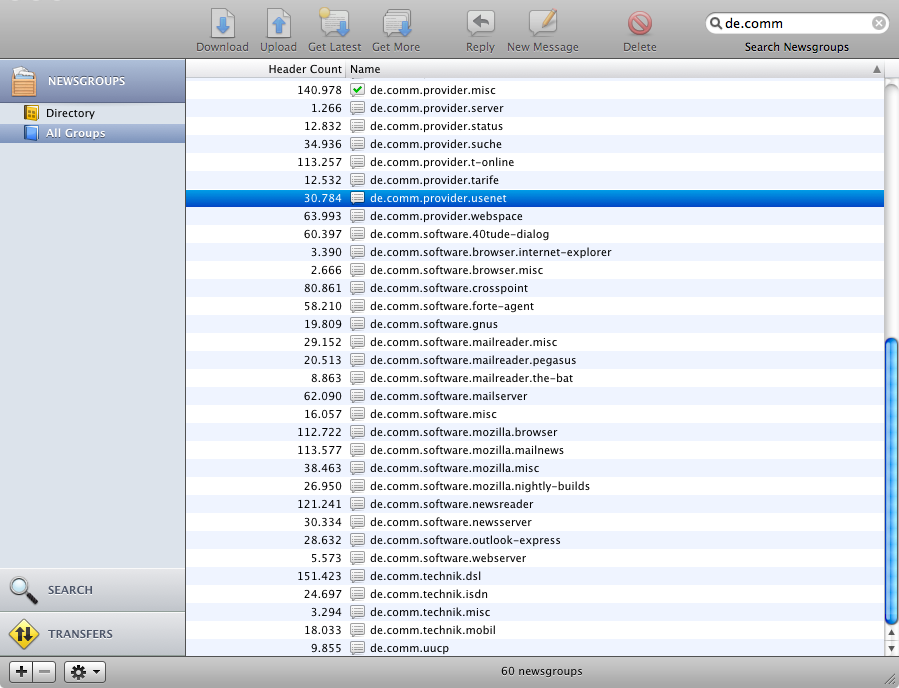
Task: Toggle subscription icon for de.comm.software.newsreader
Action: 357,504
